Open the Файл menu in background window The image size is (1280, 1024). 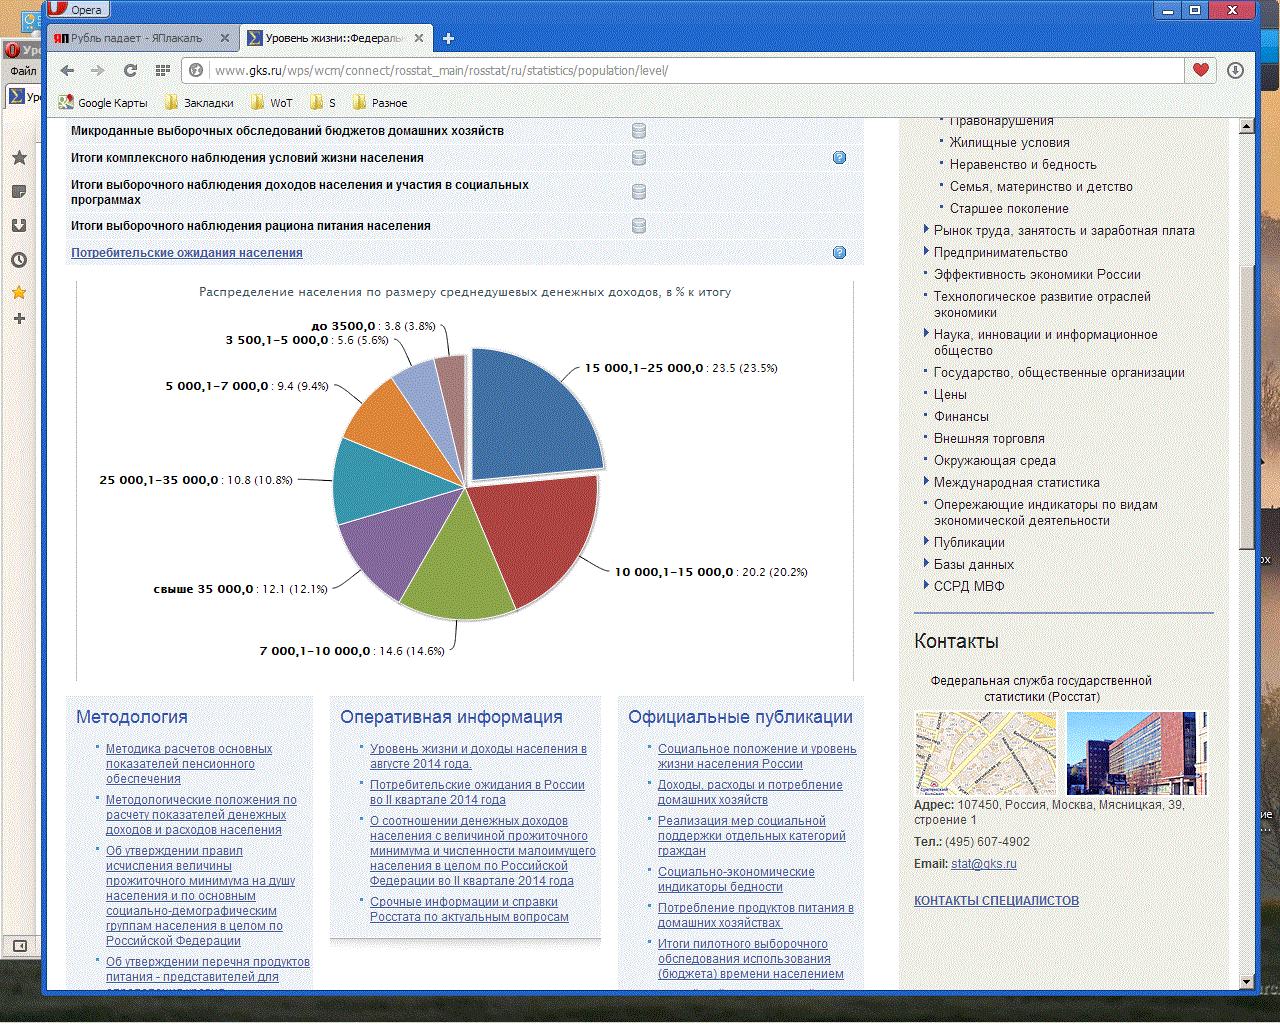click(x=22, y=71)
